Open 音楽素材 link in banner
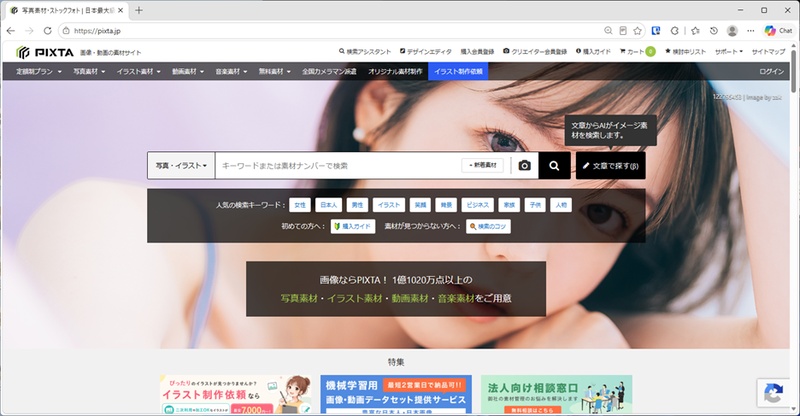800x416 pixels. click(x=456, y=298)
